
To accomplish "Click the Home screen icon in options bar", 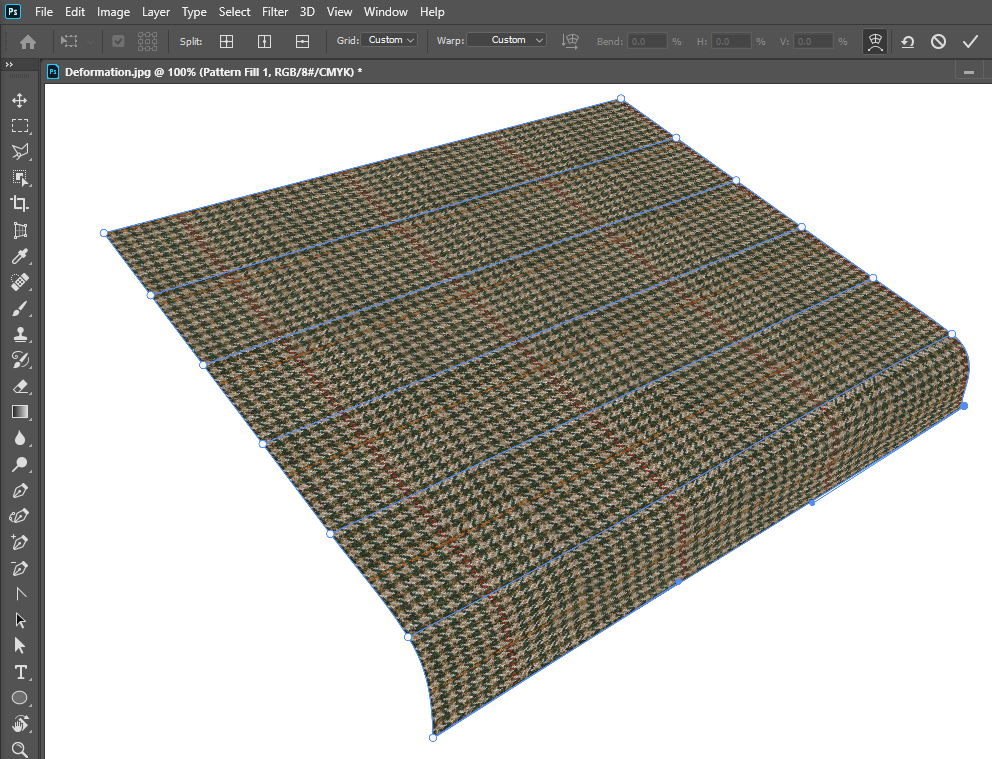I will click(28, 42).
